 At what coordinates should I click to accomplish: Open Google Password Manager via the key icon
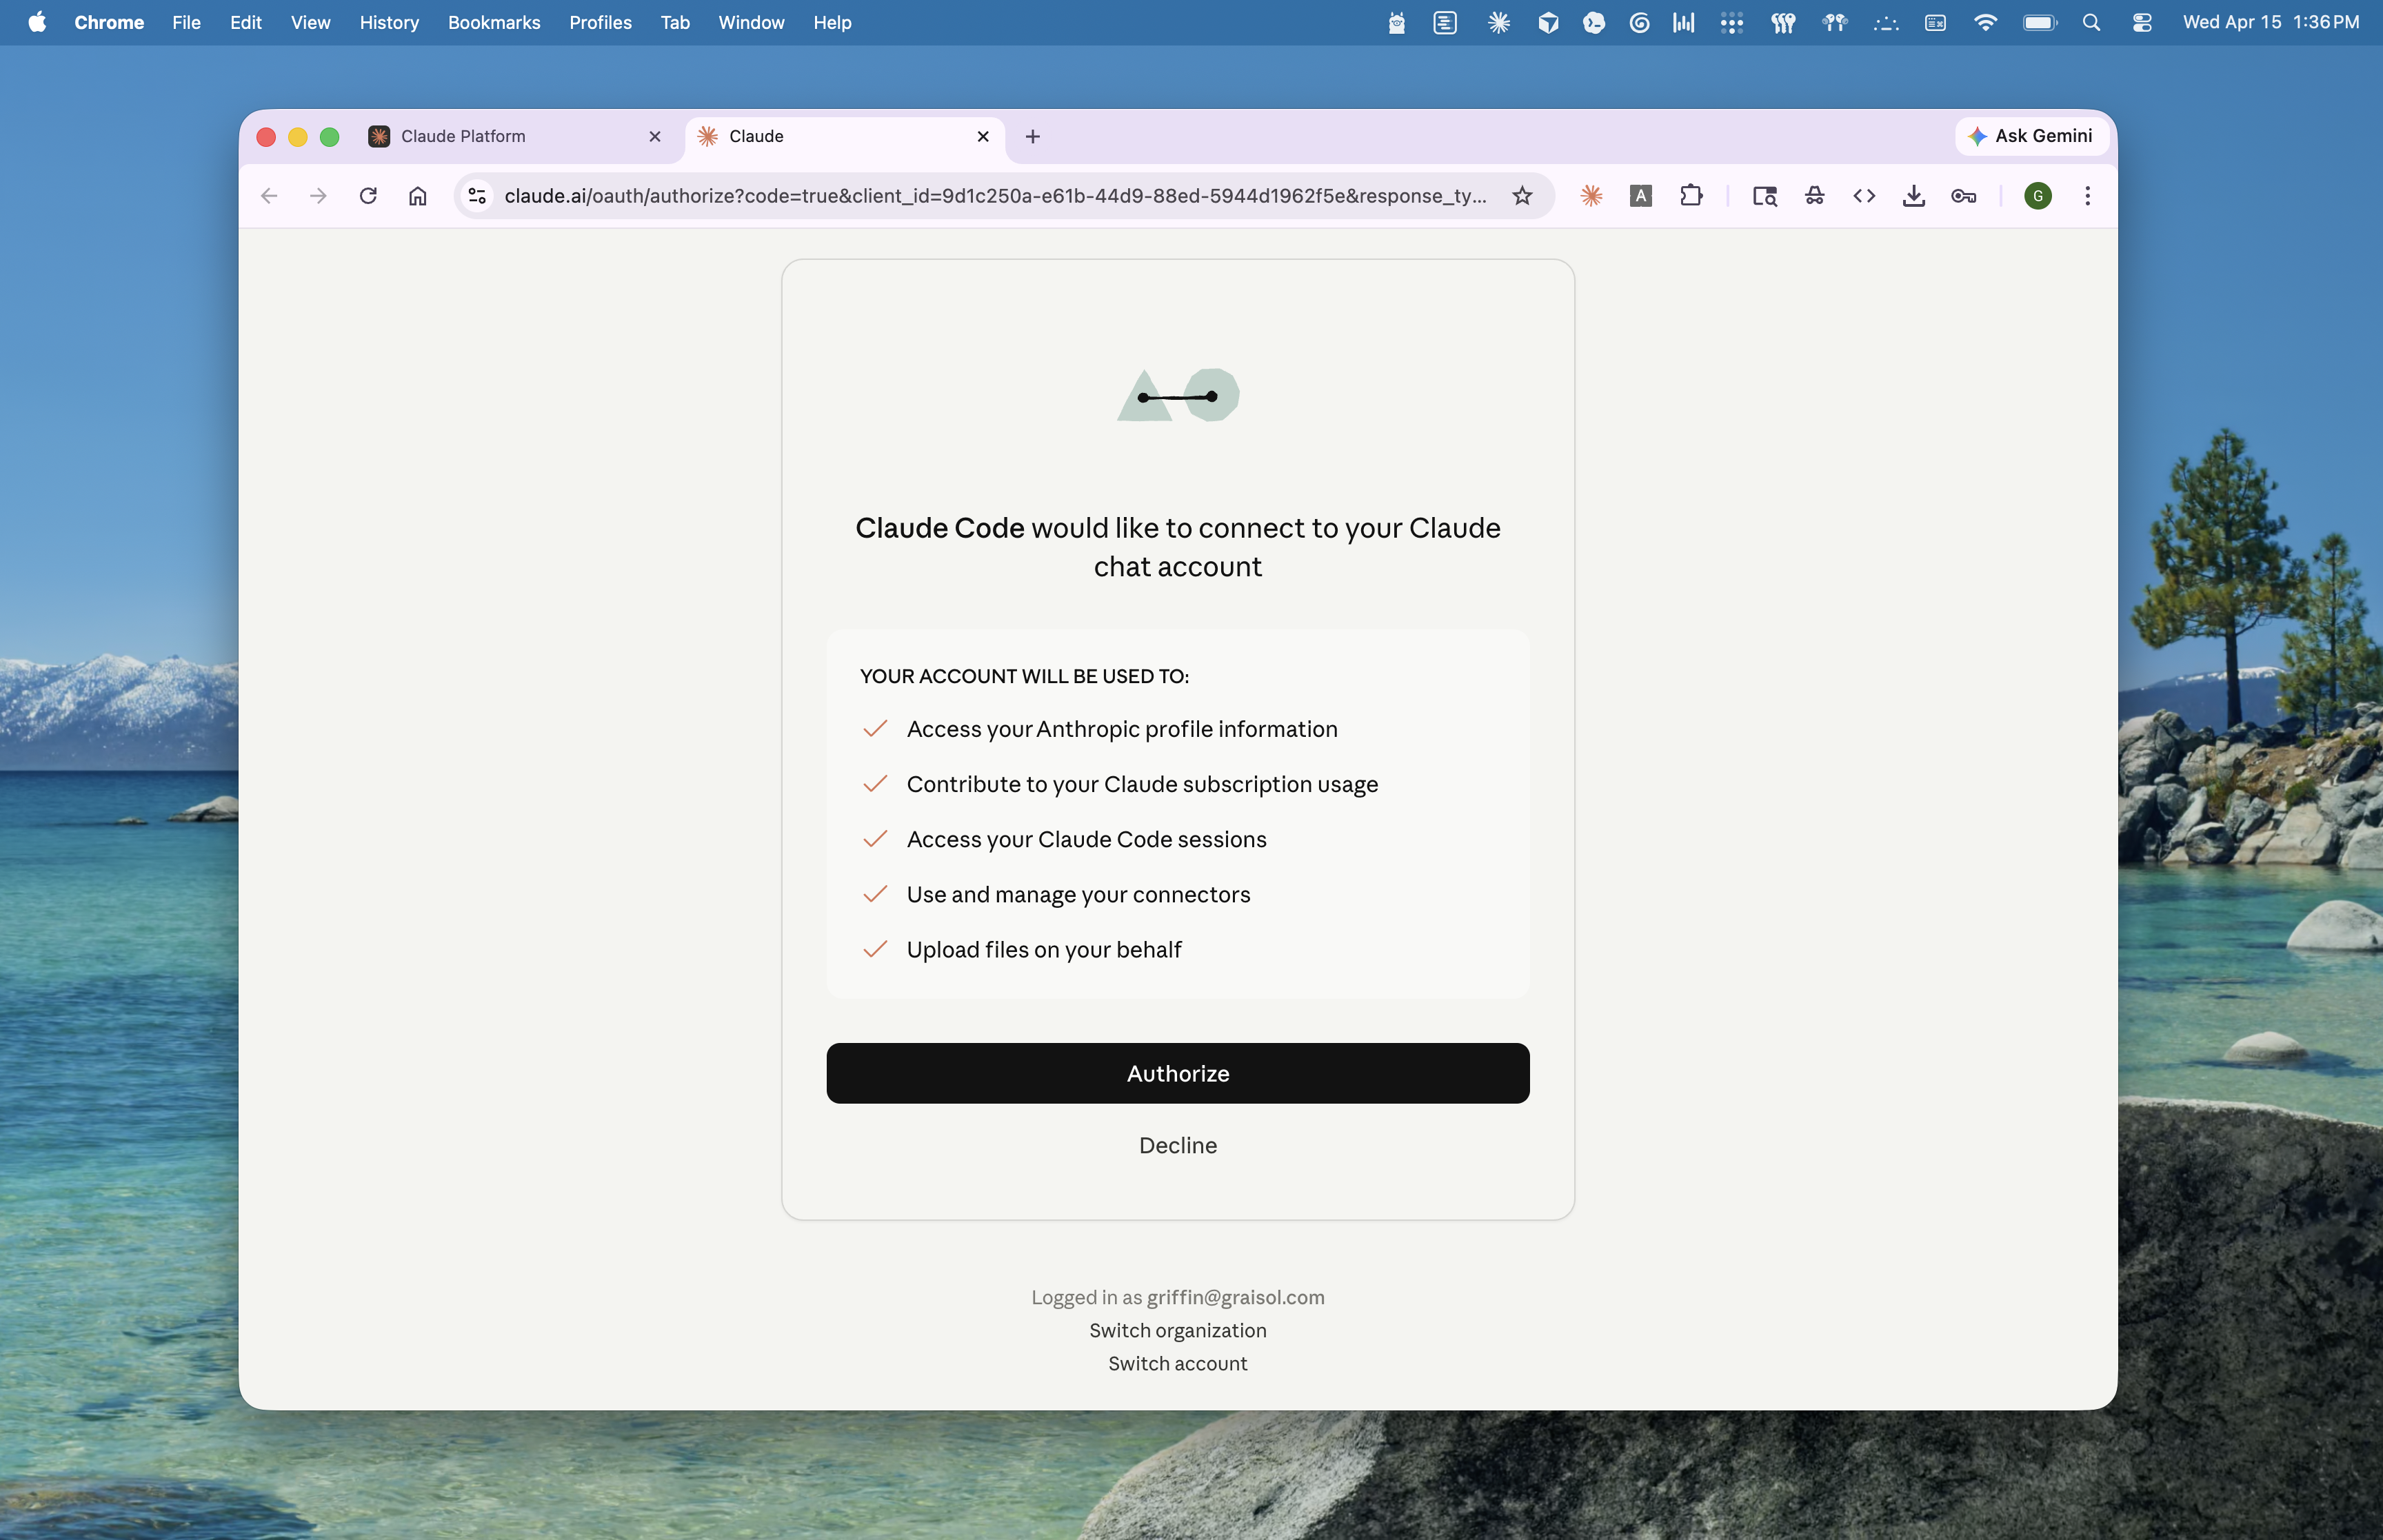[1963, 196]
